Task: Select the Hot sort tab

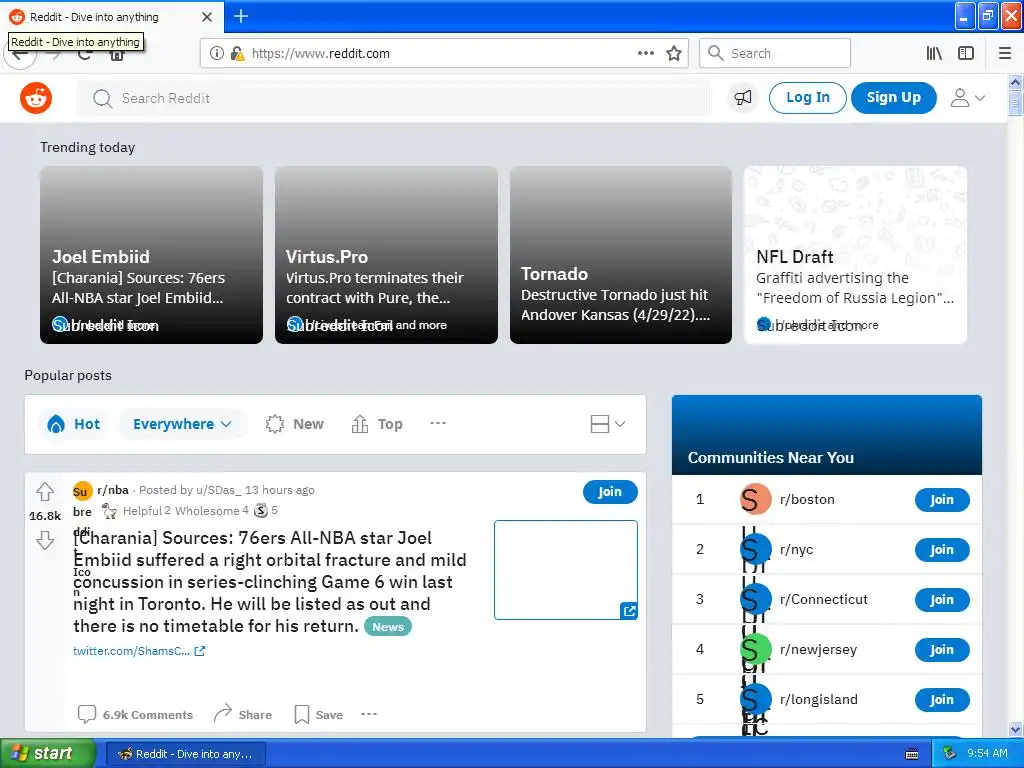Action: (74, 424)
